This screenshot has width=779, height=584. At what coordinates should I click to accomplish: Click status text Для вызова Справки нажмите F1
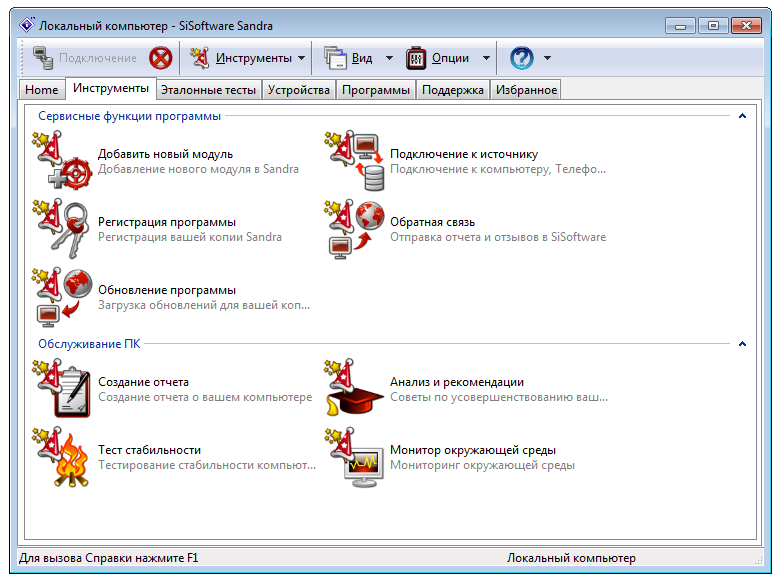pos(109,558)
